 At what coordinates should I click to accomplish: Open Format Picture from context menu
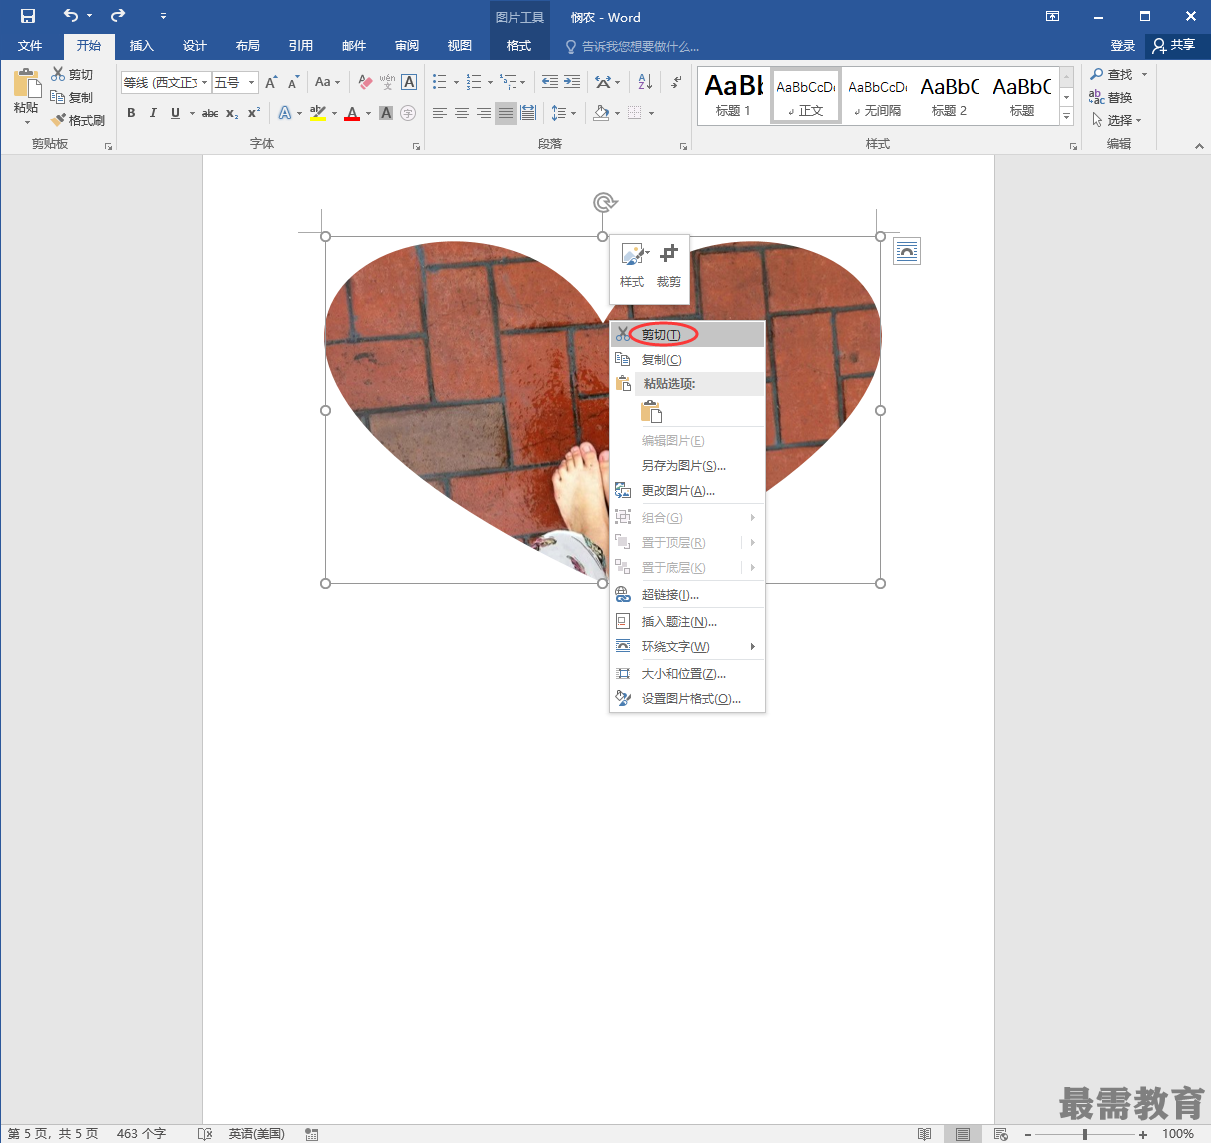click(x=688, y=698)
